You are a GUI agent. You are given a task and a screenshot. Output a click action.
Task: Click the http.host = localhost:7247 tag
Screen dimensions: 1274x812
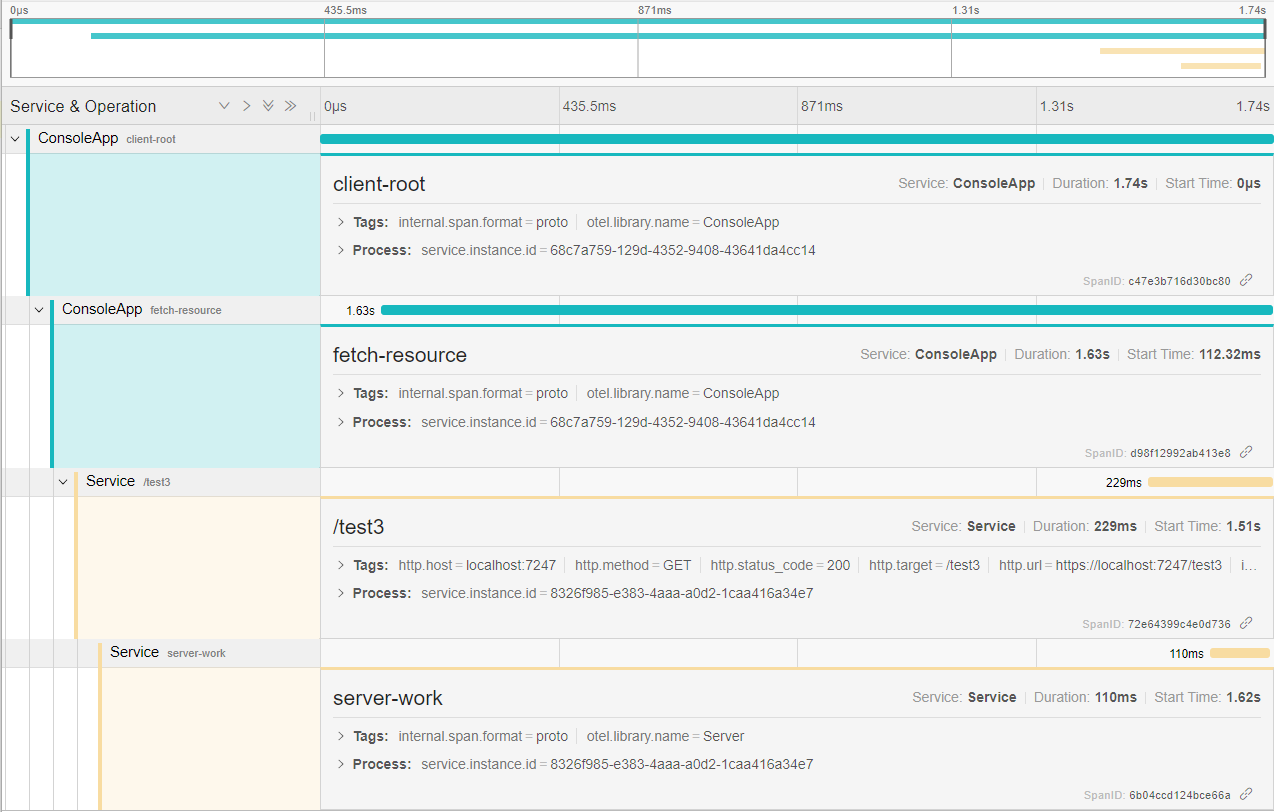click(477, 565)
